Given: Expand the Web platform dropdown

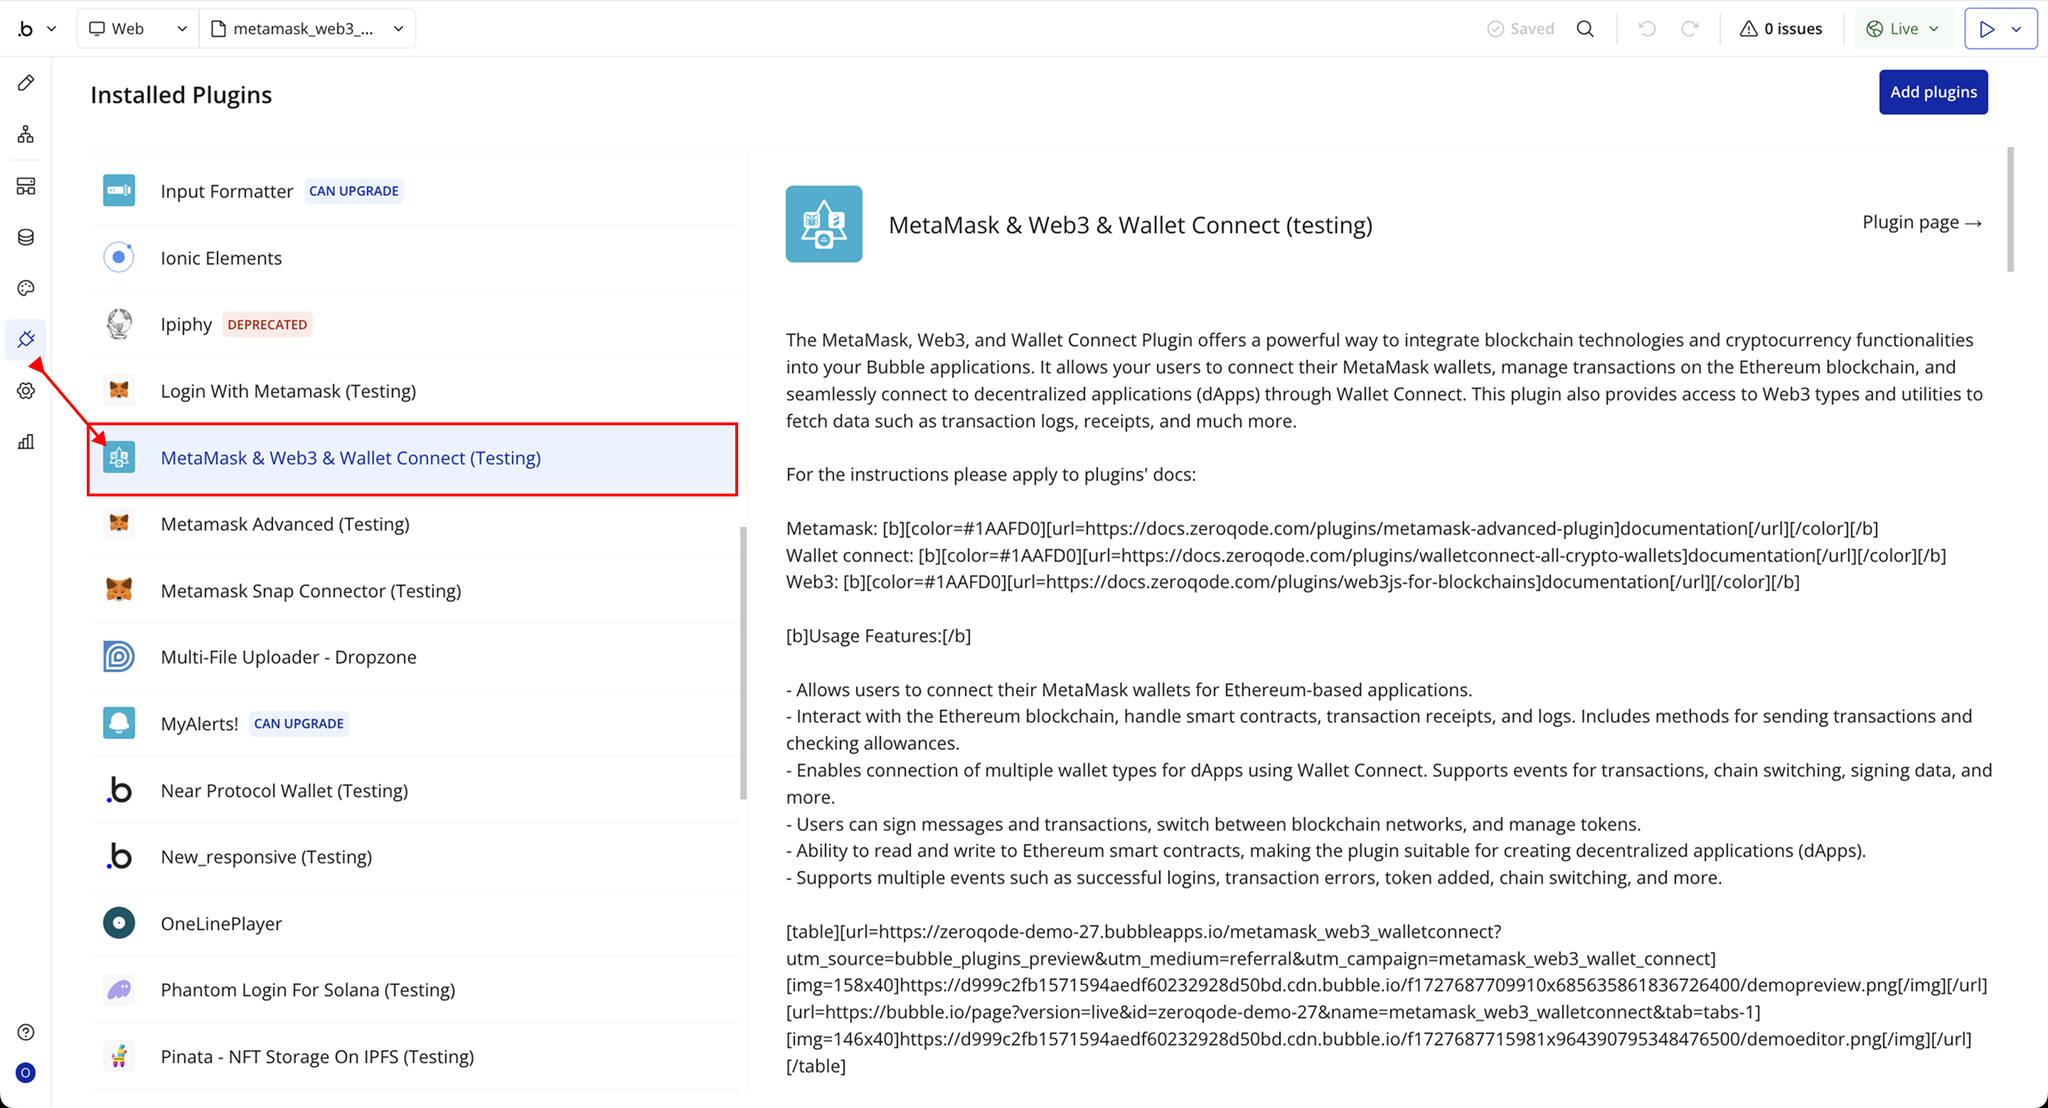Looking at the screenshot, I should (x=138, y=29).
